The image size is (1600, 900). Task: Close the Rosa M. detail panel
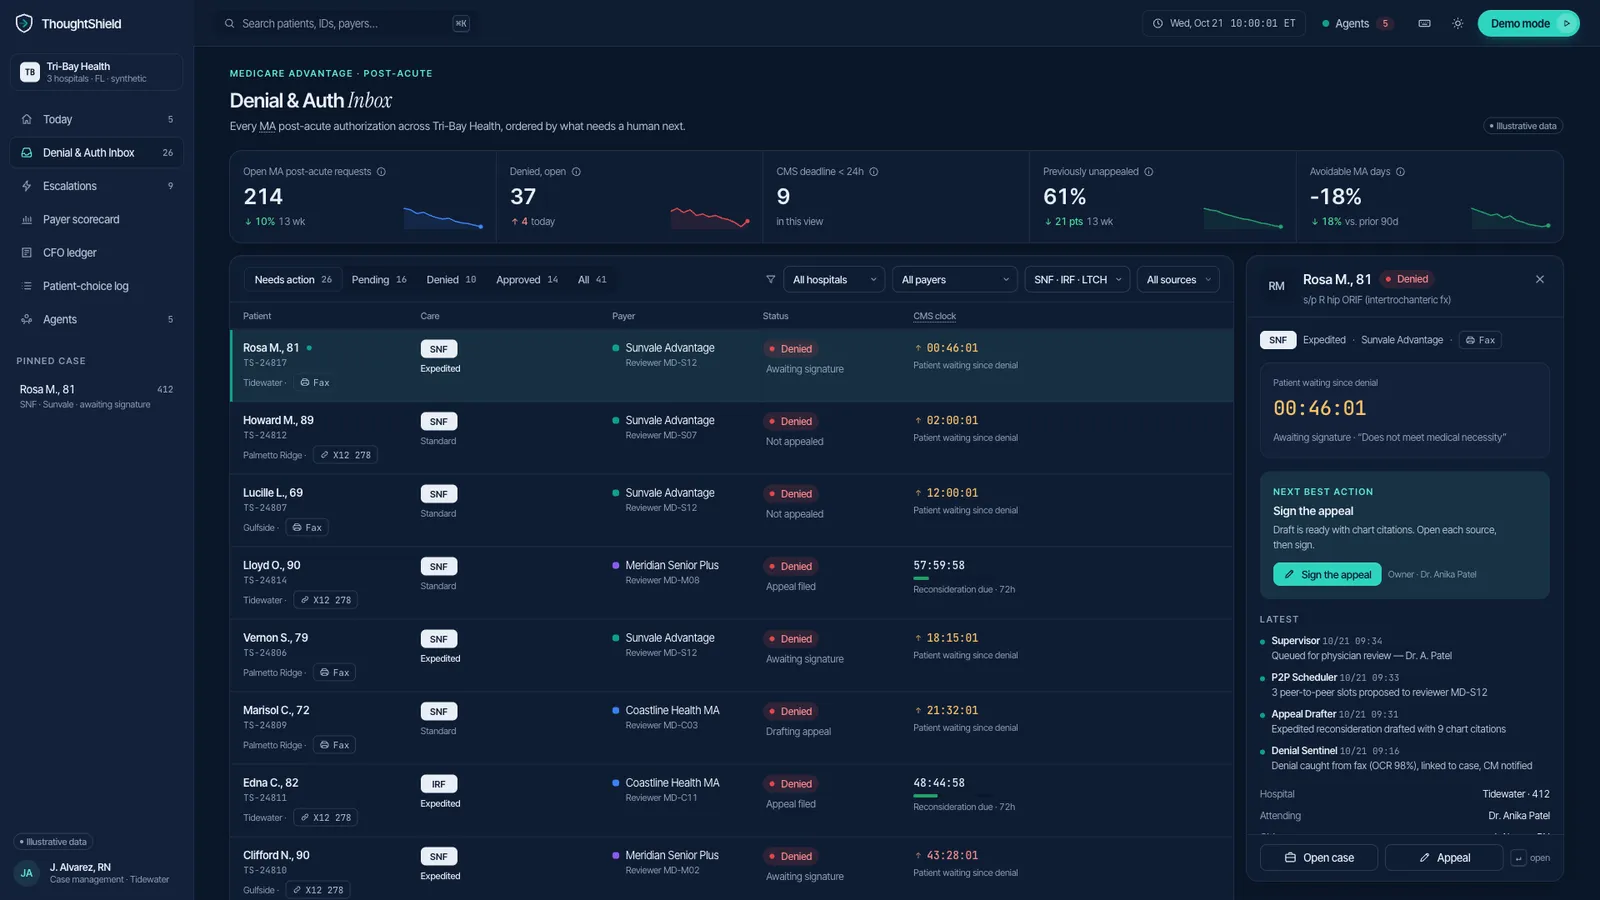(1540, 279)
